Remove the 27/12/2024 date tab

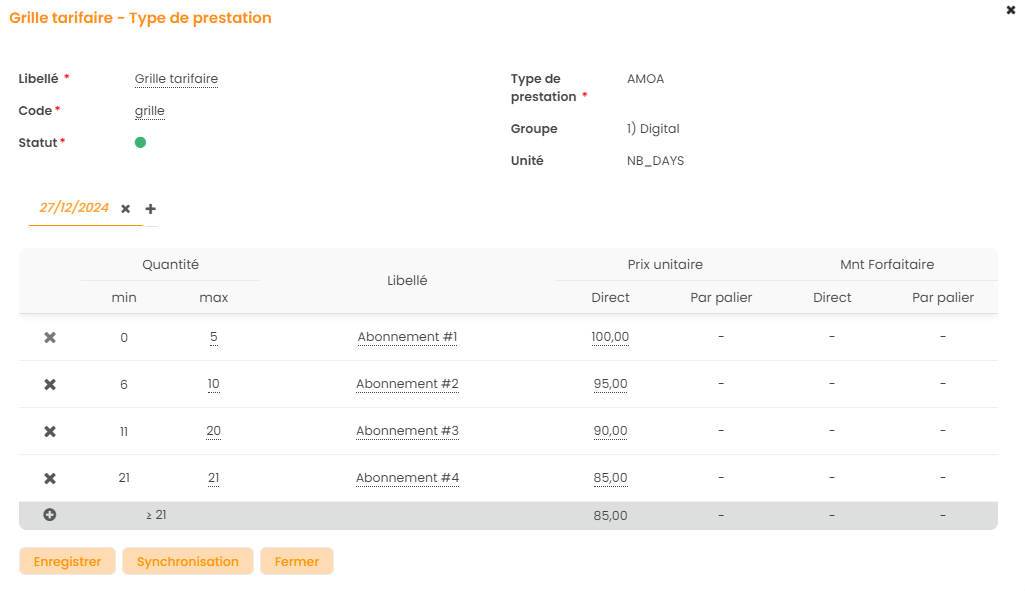point(125,209)
